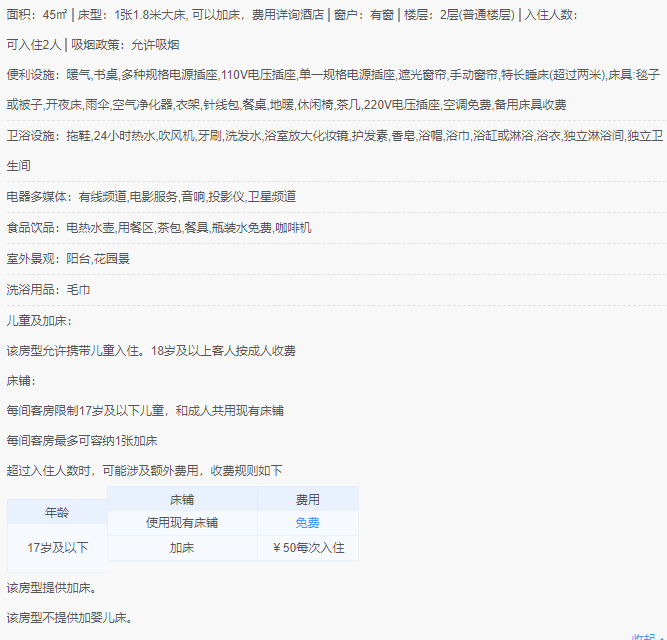Click the 费用 column header

tap(308, 499)
